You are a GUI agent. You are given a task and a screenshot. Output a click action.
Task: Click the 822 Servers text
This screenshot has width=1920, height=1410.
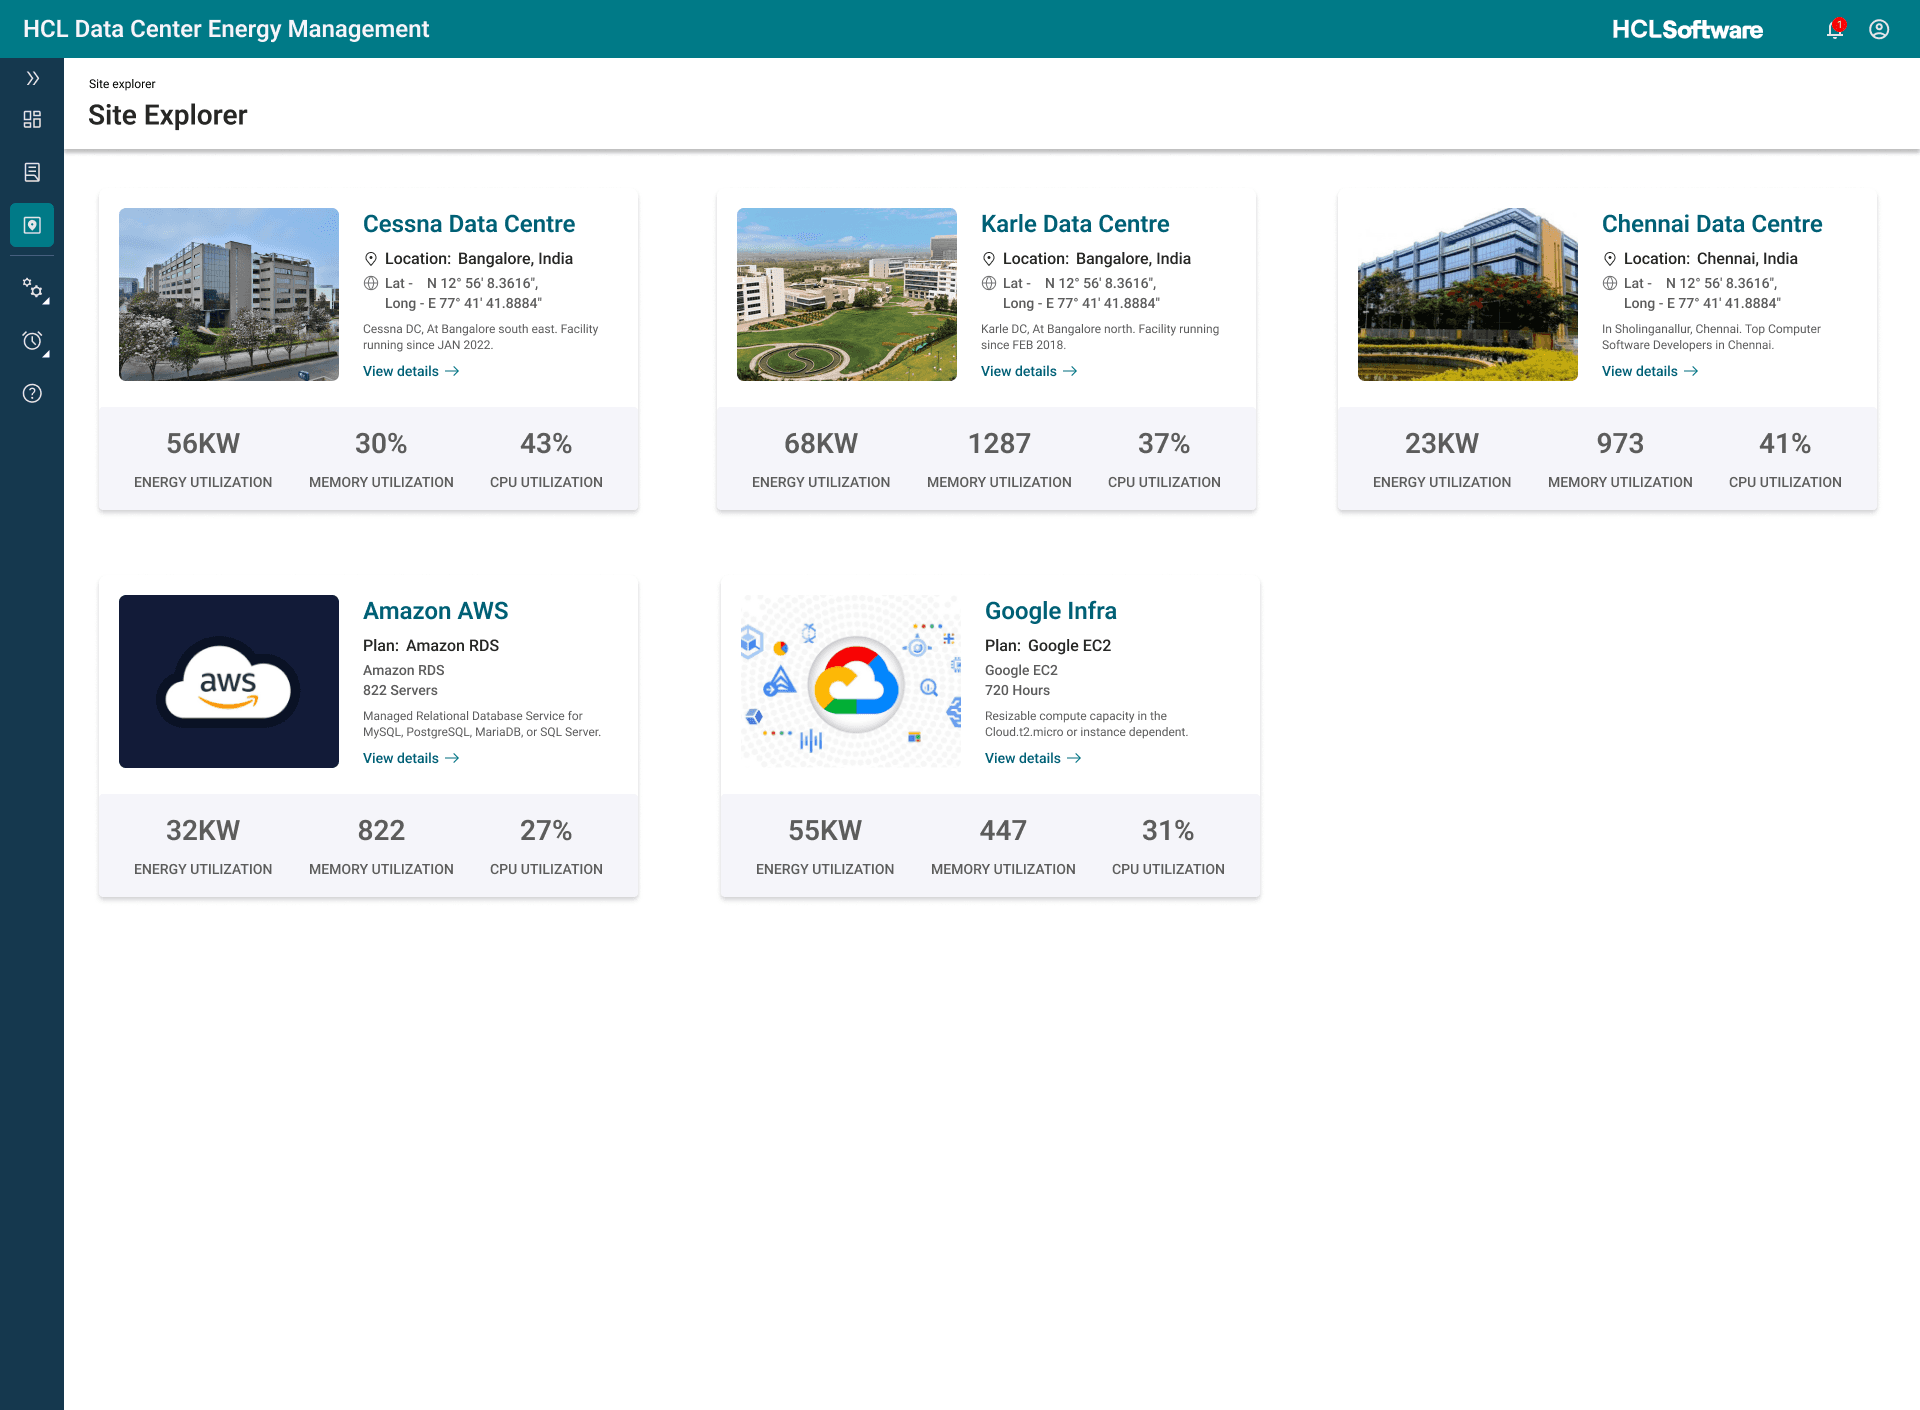(x=400, y=691)
